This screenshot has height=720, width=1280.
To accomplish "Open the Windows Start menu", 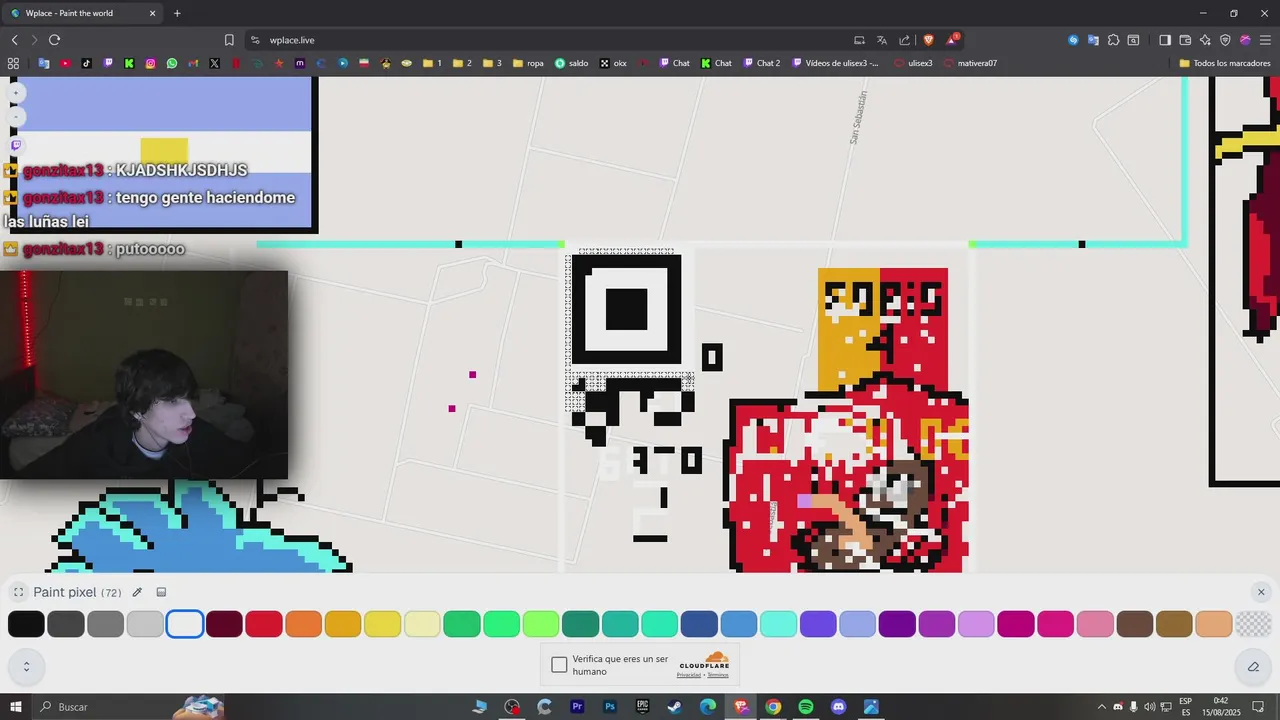I will pyautogui.click(x=16, y=707).
